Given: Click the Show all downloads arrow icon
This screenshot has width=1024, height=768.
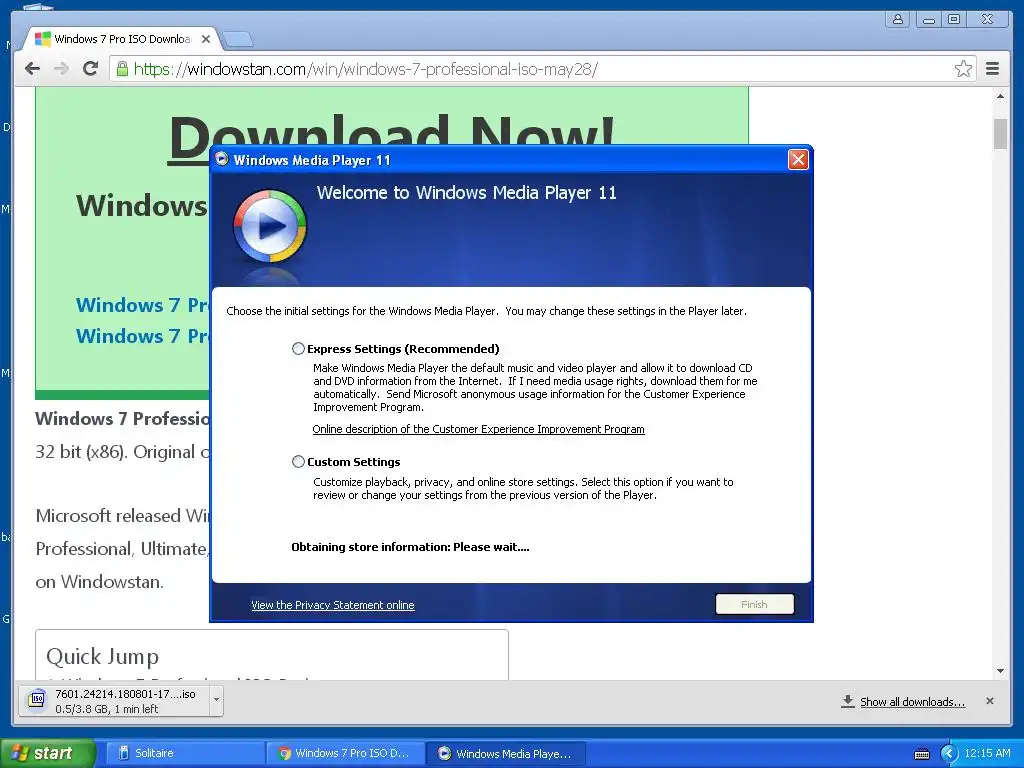Looking at the screenshot, I should click(x=848, y=701).
